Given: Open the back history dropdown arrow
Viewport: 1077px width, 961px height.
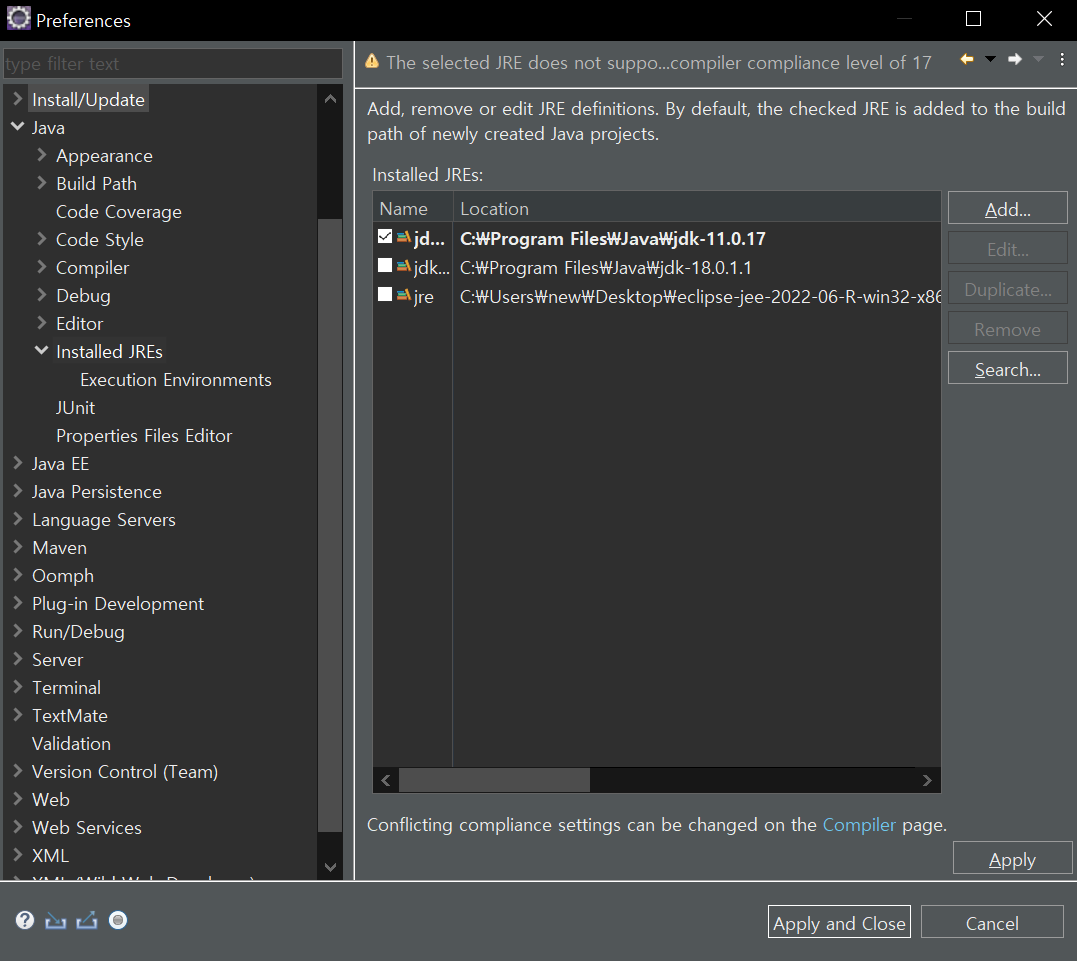Looking at the screenshot, I should tap(990, 60).
